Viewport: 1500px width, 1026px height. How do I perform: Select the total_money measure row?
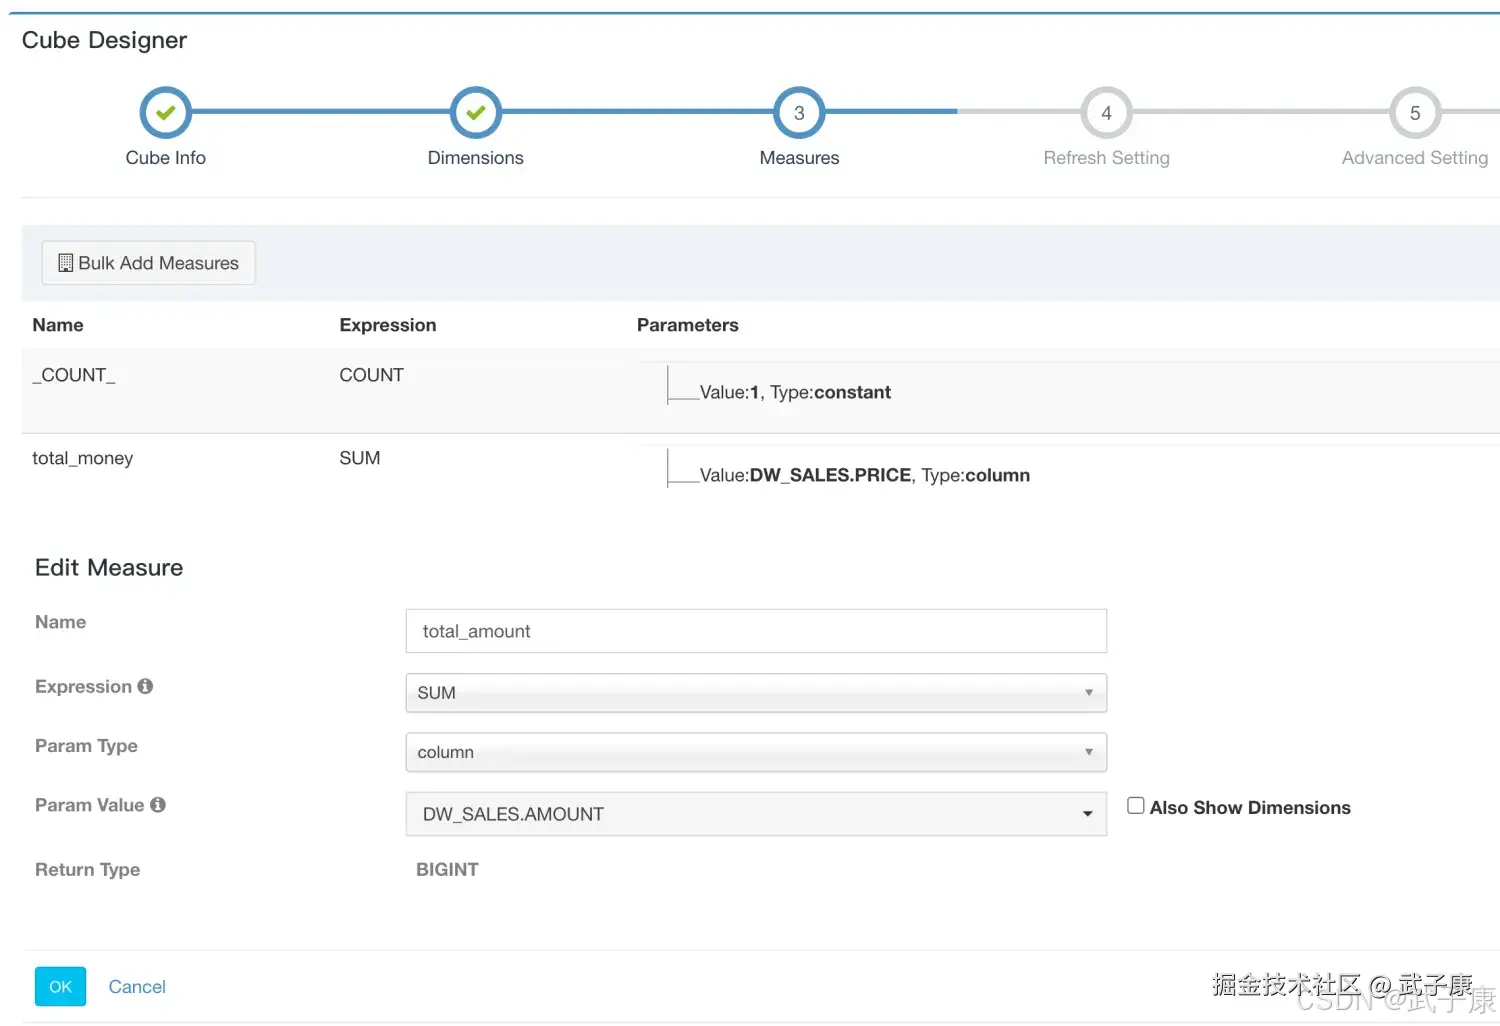82,459
